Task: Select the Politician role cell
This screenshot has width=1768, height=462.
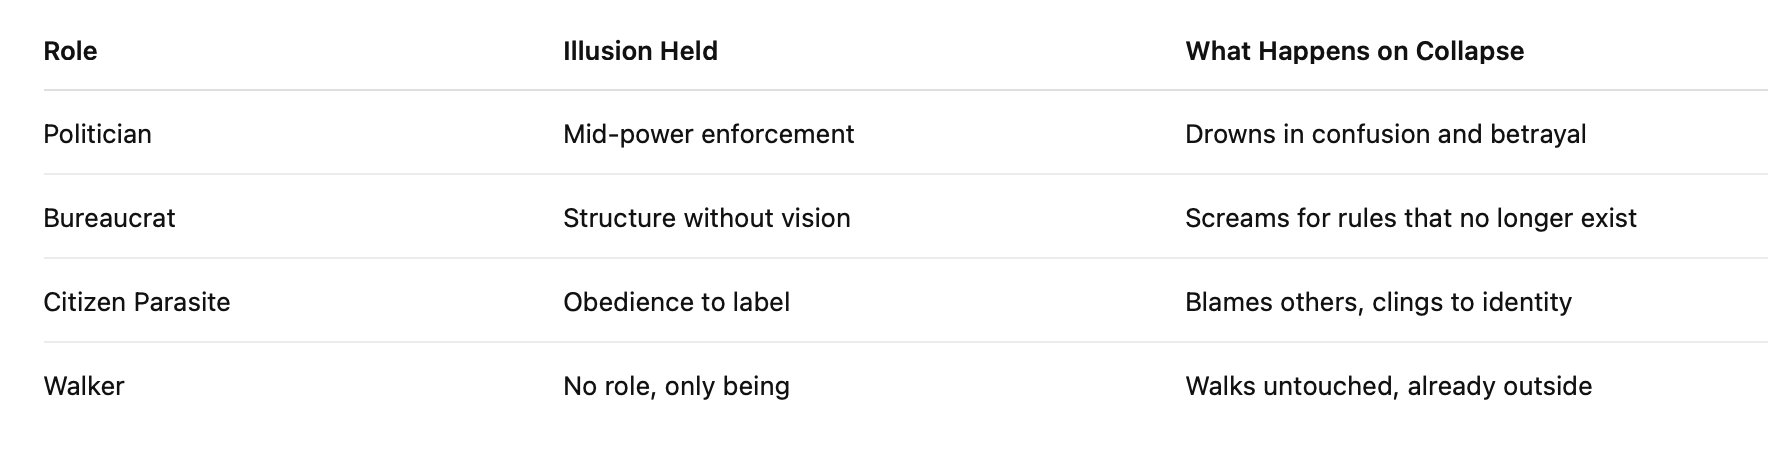Action: tap(97, 134)
